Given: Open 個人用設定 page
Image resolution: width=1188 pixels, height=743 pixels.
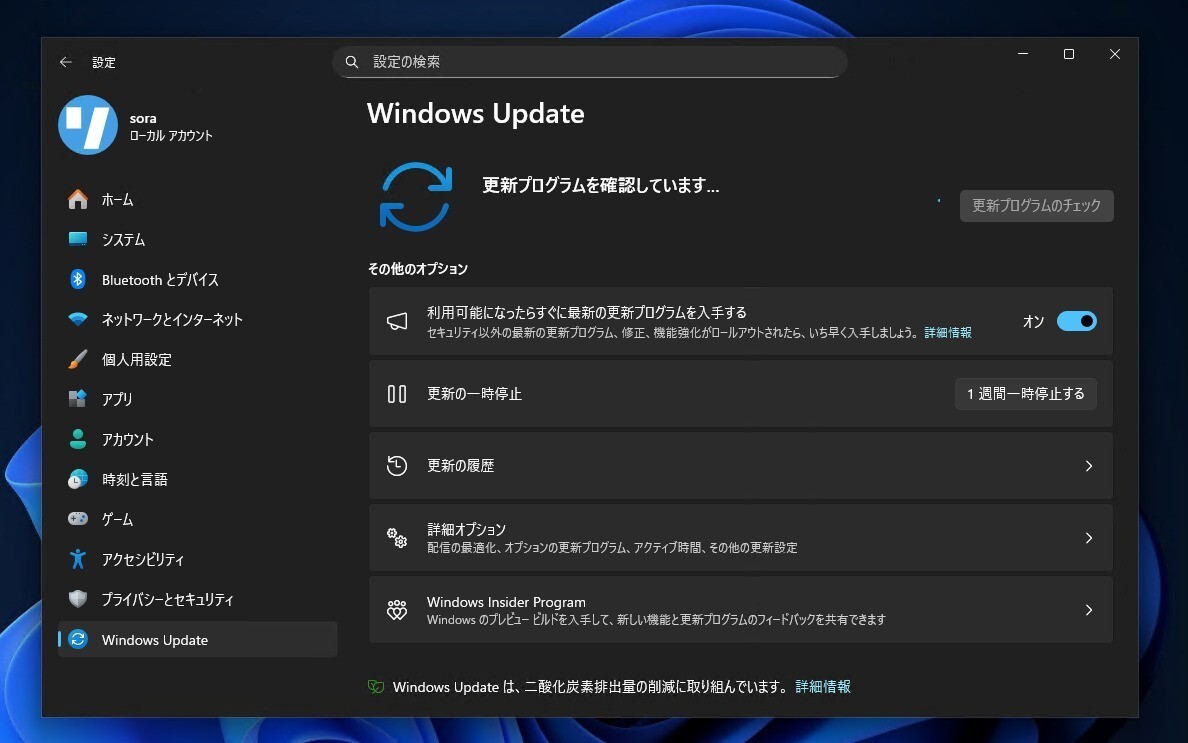Looking at the screenshot, I should 198,359.
